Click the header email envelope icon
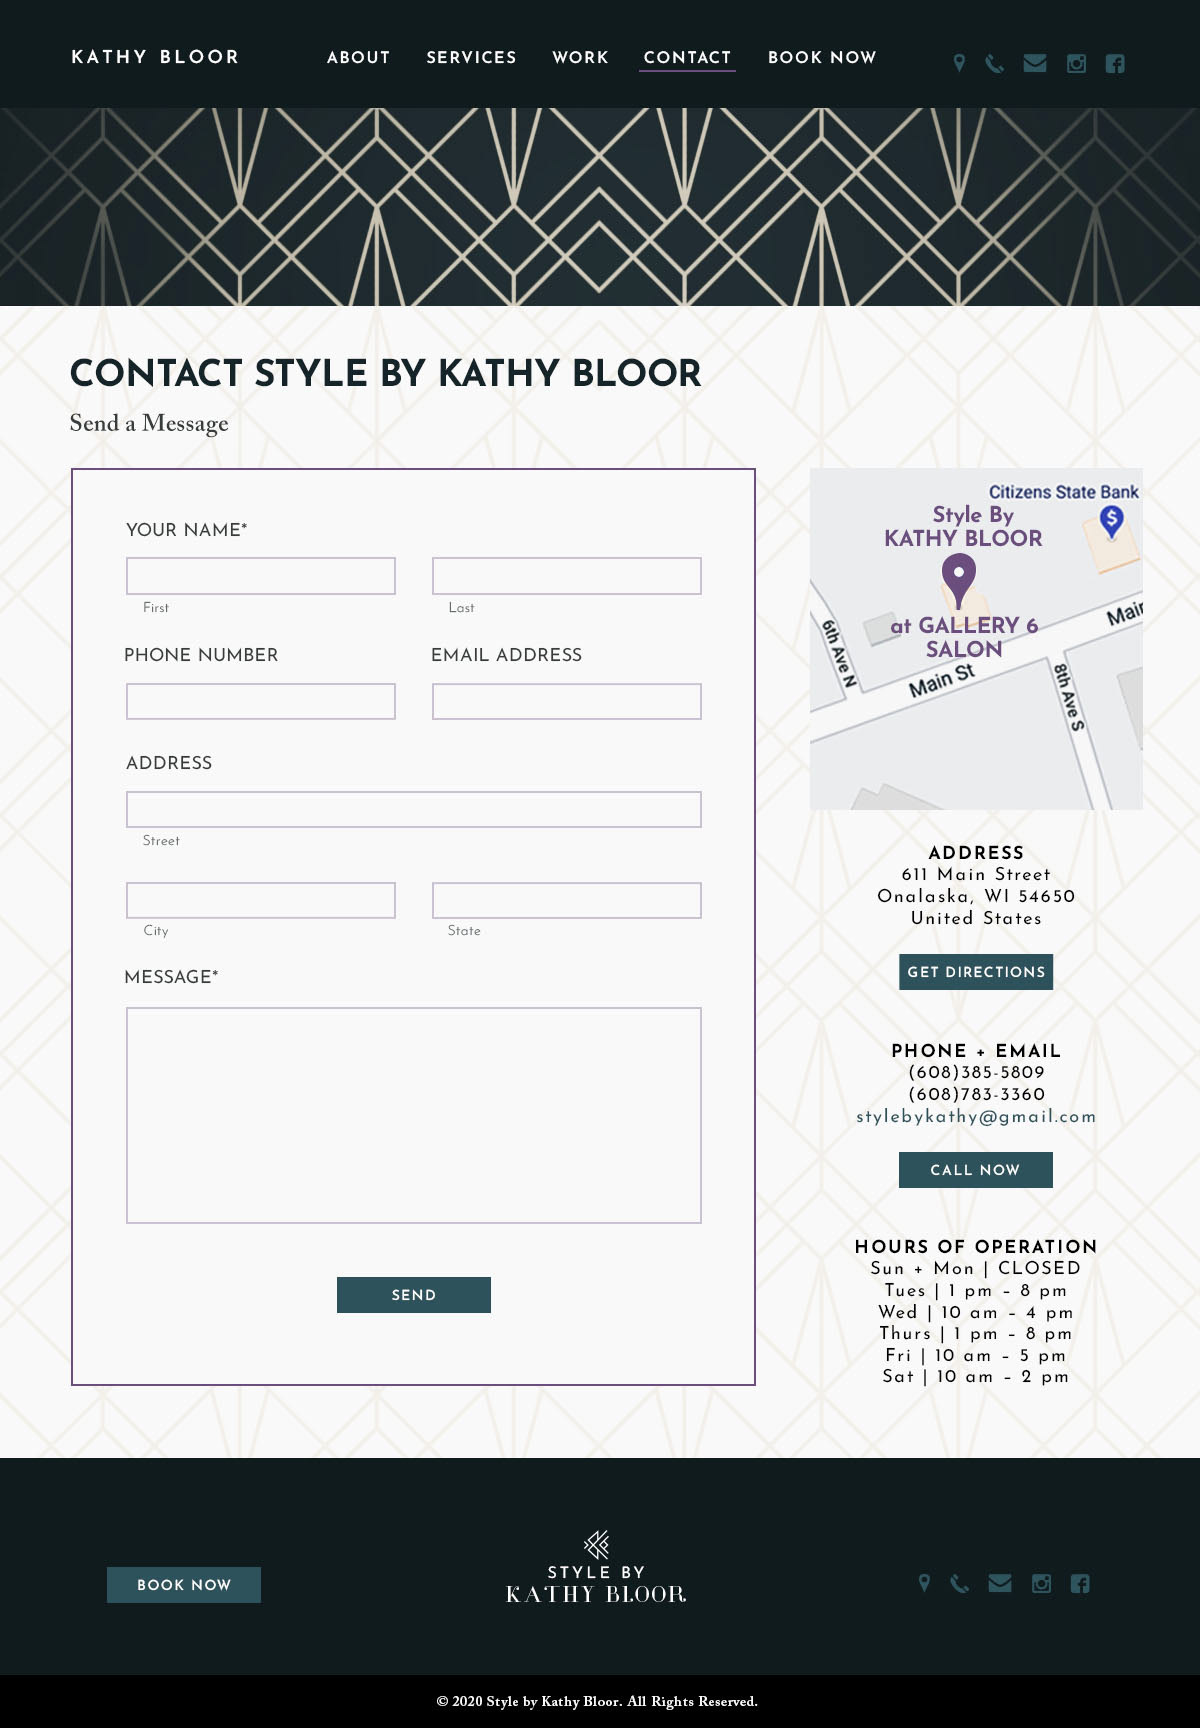The width and height of the screenshot is (1200, 1728). point(1035,64)
